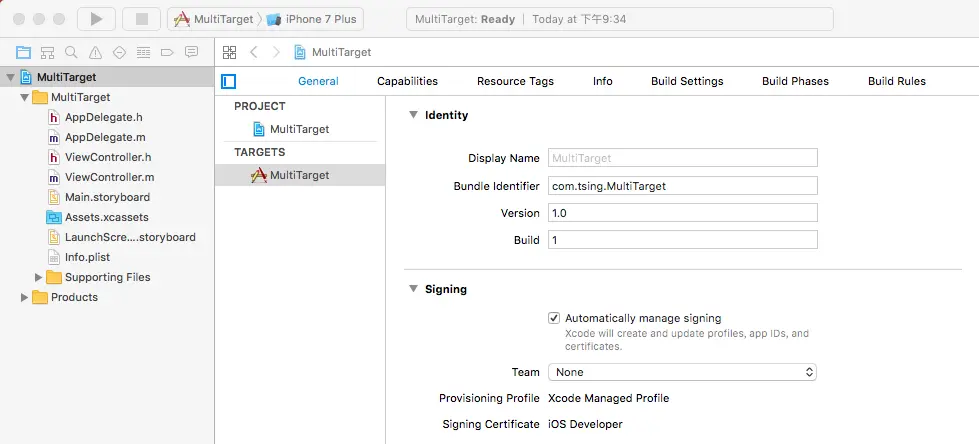The width and height of the screenshot is (979, 444).
Task: Hide the project and targets list
Action: [x=229, y=81]
